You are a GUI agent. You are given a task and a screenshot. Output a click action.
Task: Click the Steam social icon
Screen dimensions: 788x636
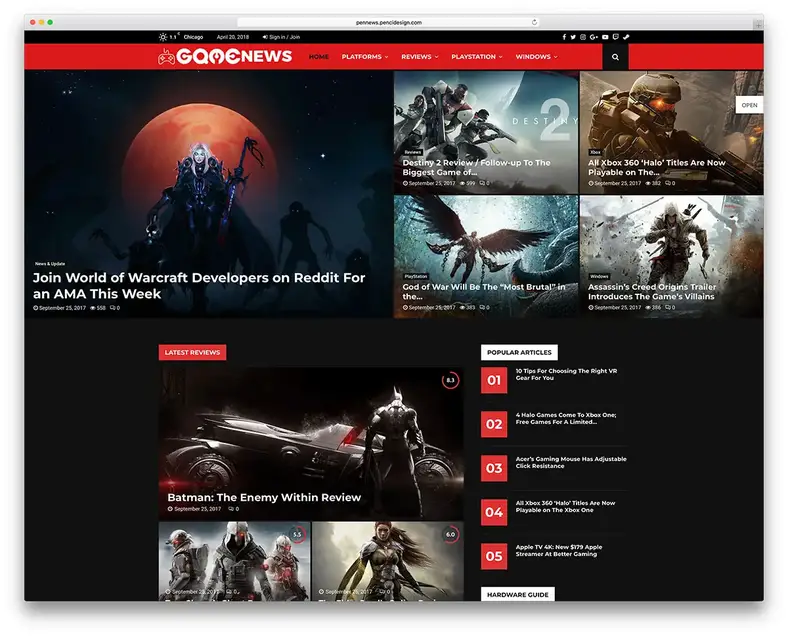(626, 37)
